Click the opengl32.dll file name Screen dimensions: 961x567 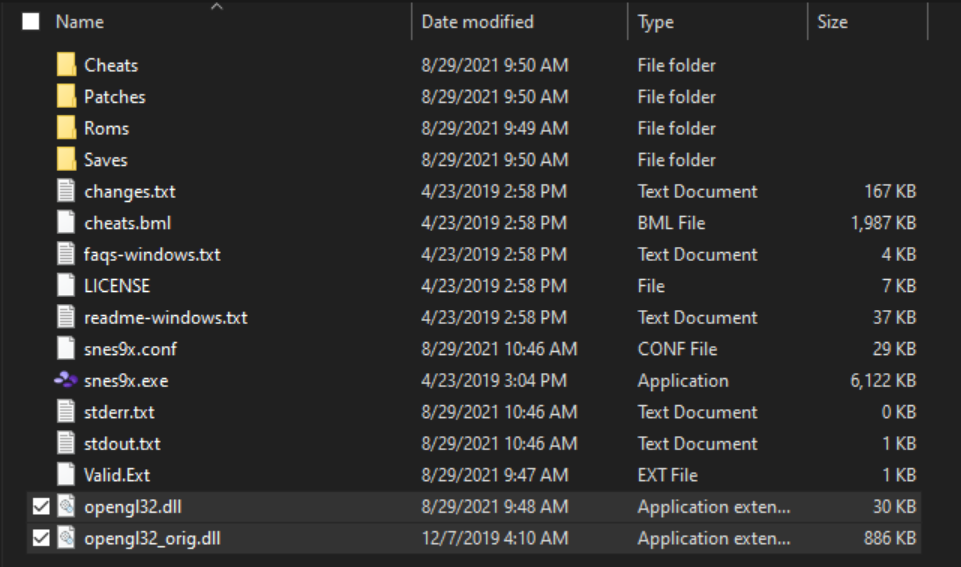point(132,507)
